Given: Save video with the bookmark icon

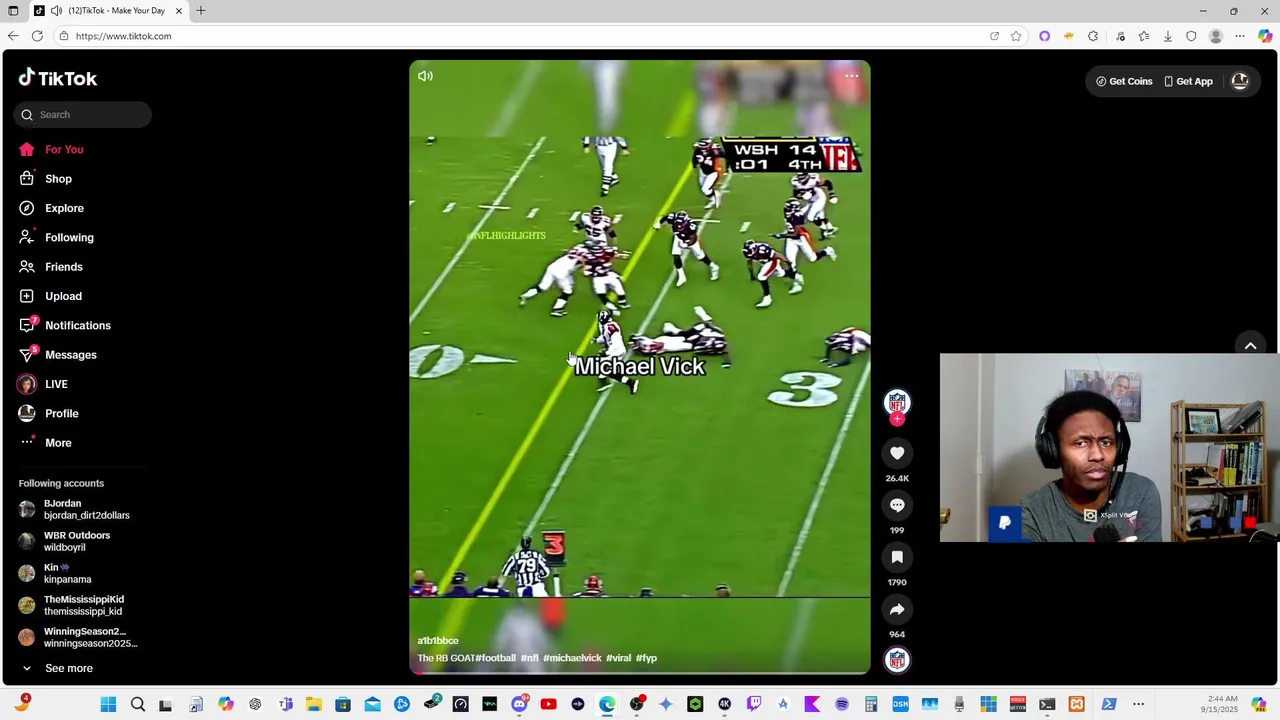Looking at the screenshot, I should tap(897, 557).
